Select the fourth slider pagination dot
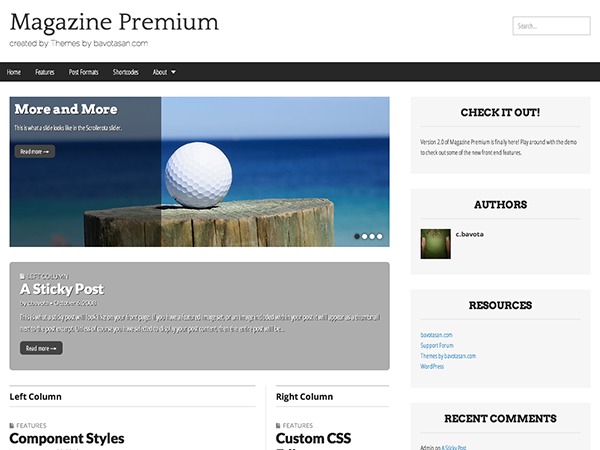The height and width of the screenshot is (450, 600). [380, 236]
